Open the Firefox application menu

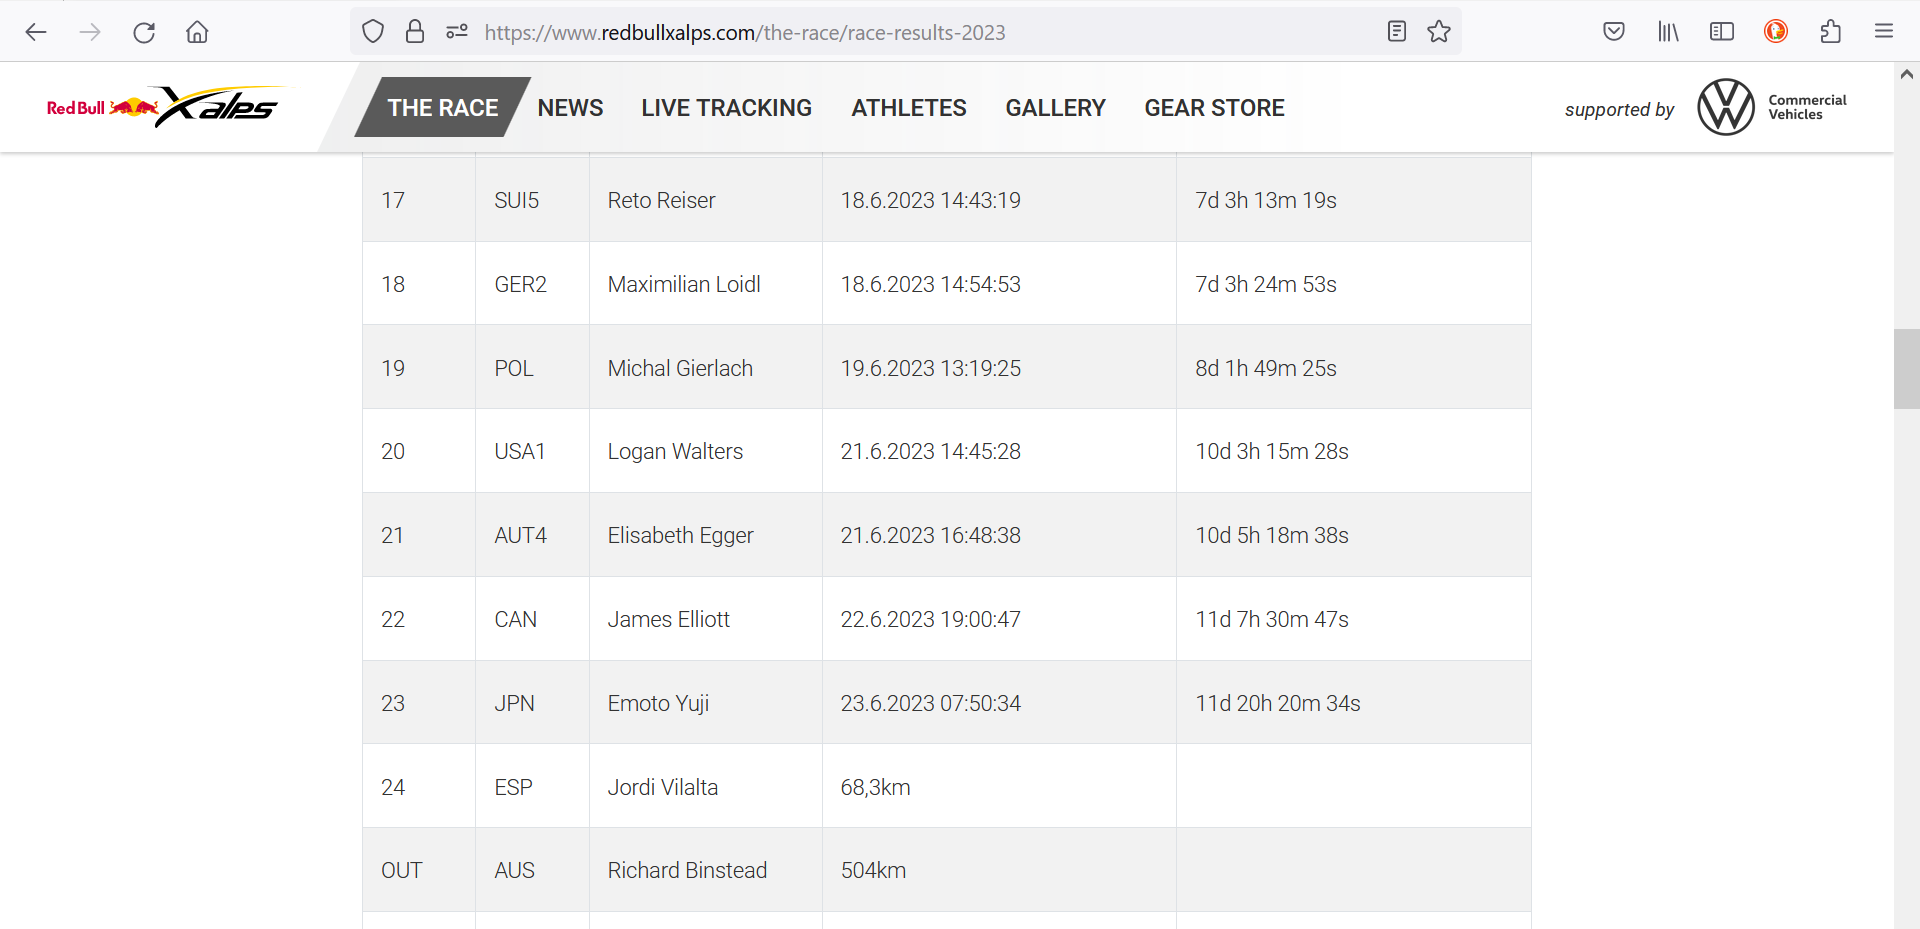coord(1884,32)
